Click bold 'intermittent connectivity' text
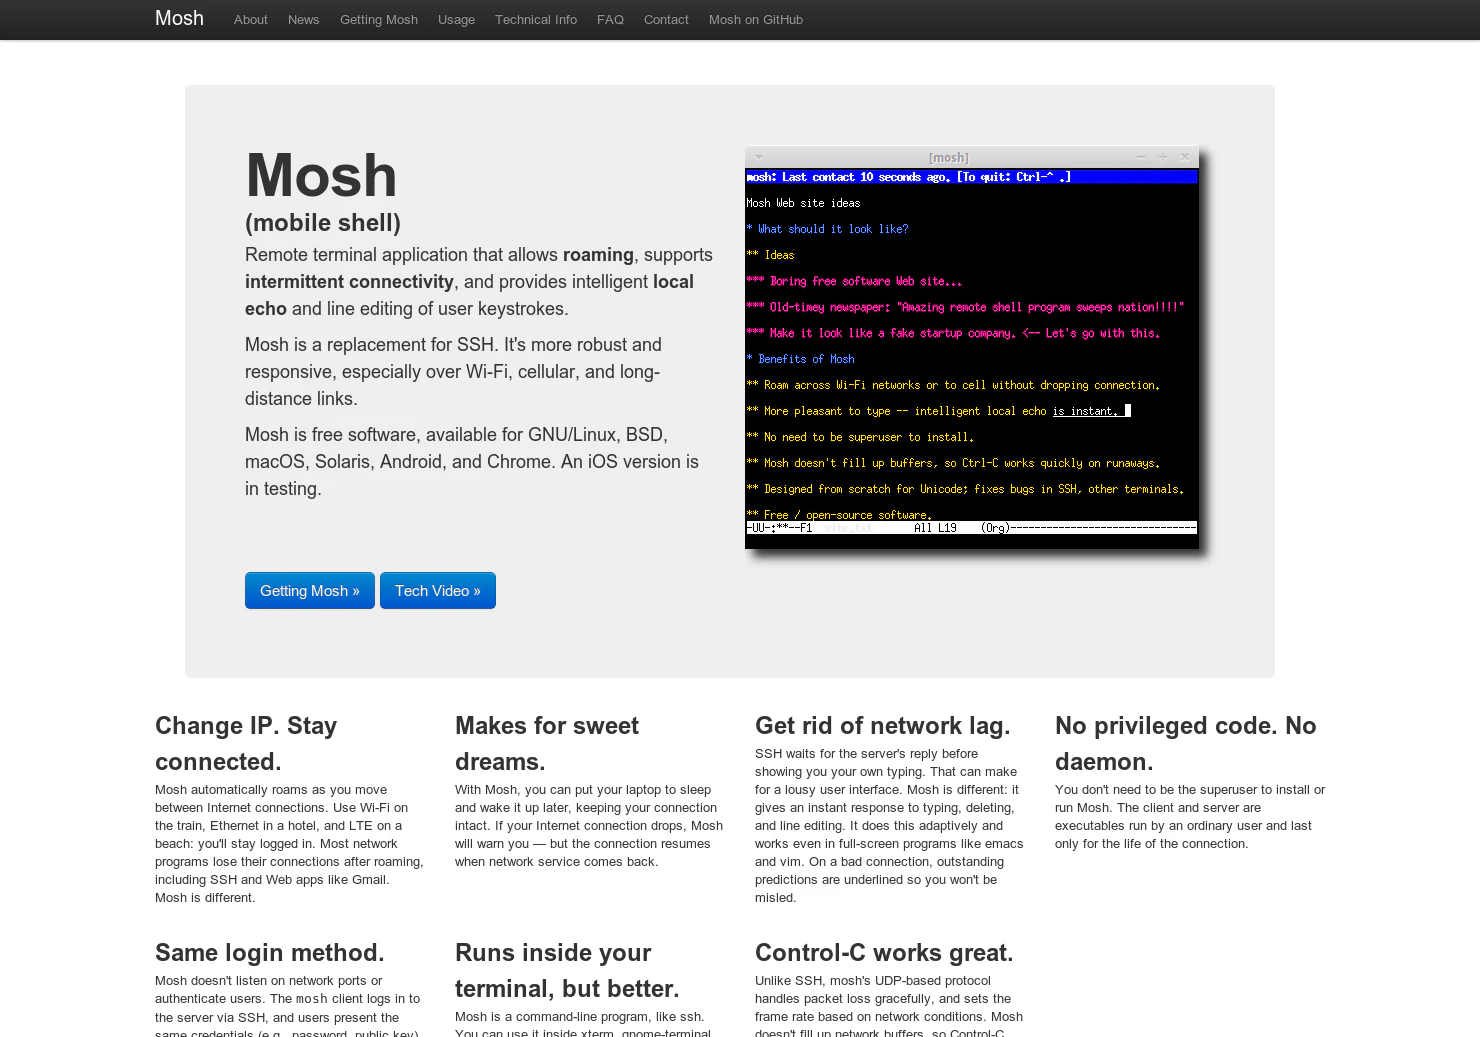This screenshot has width=1480, height=1037. click(x=349, y=282)
